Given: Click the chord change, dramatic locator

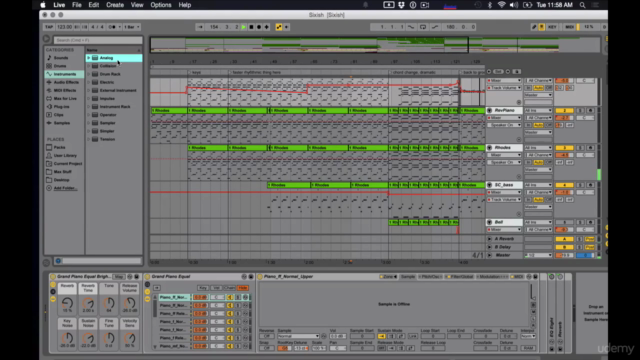Looking at the screenshot, I should tap(414, 72).
